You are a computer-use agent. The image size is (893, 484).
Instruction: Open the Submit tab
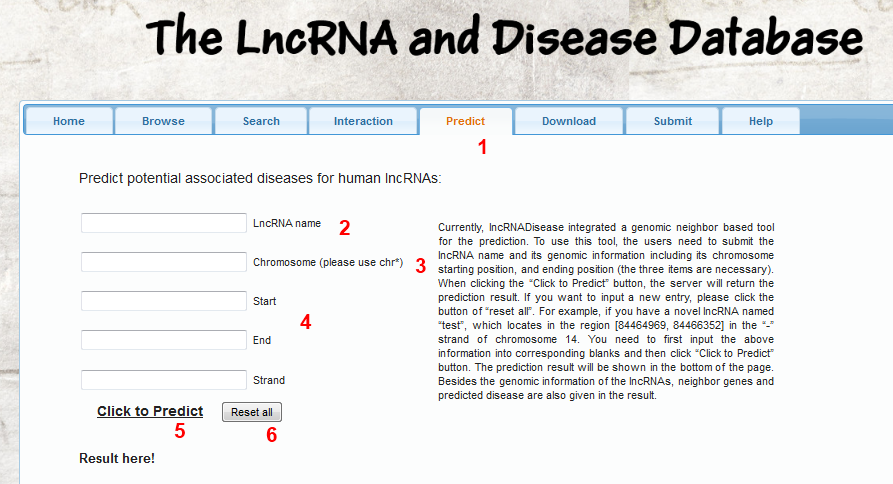click(672, 121)
